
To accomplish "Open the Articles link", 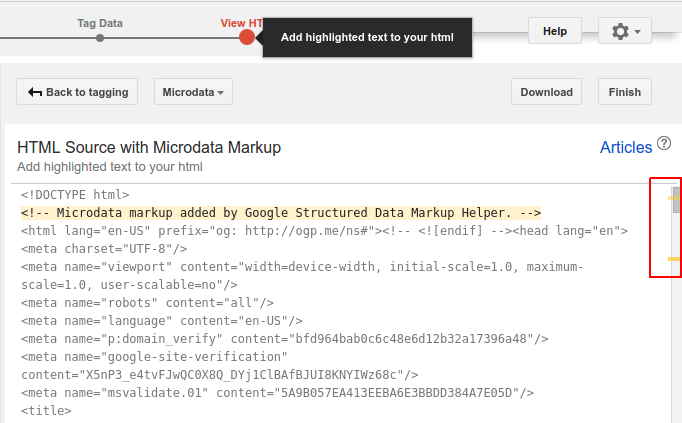I will [x=625, y=147].
